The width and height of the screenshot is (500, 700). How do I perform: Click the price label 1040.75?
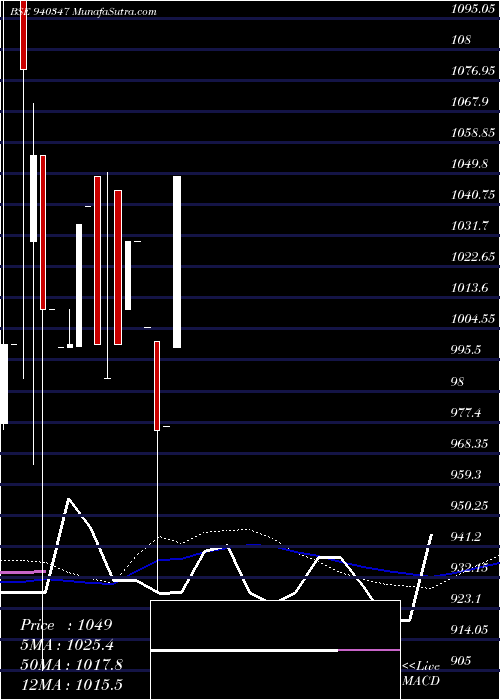472,195
